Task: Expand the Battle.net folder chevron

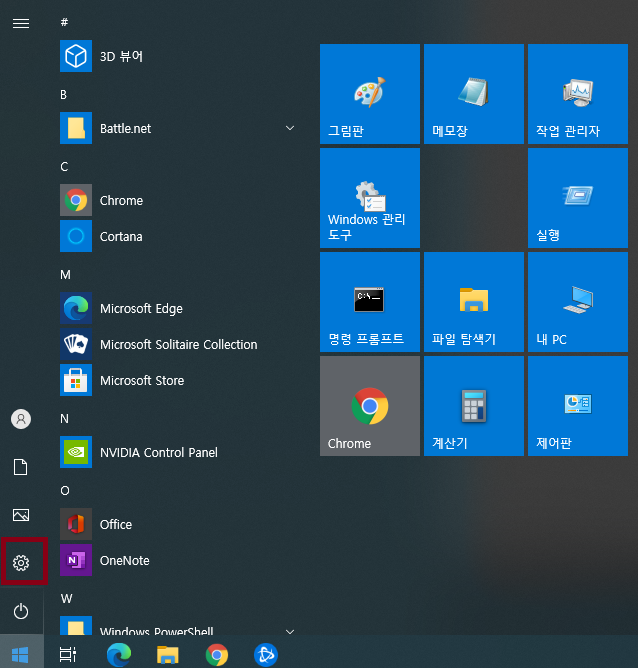Action: pyautogui.click(x=290, y=128)
